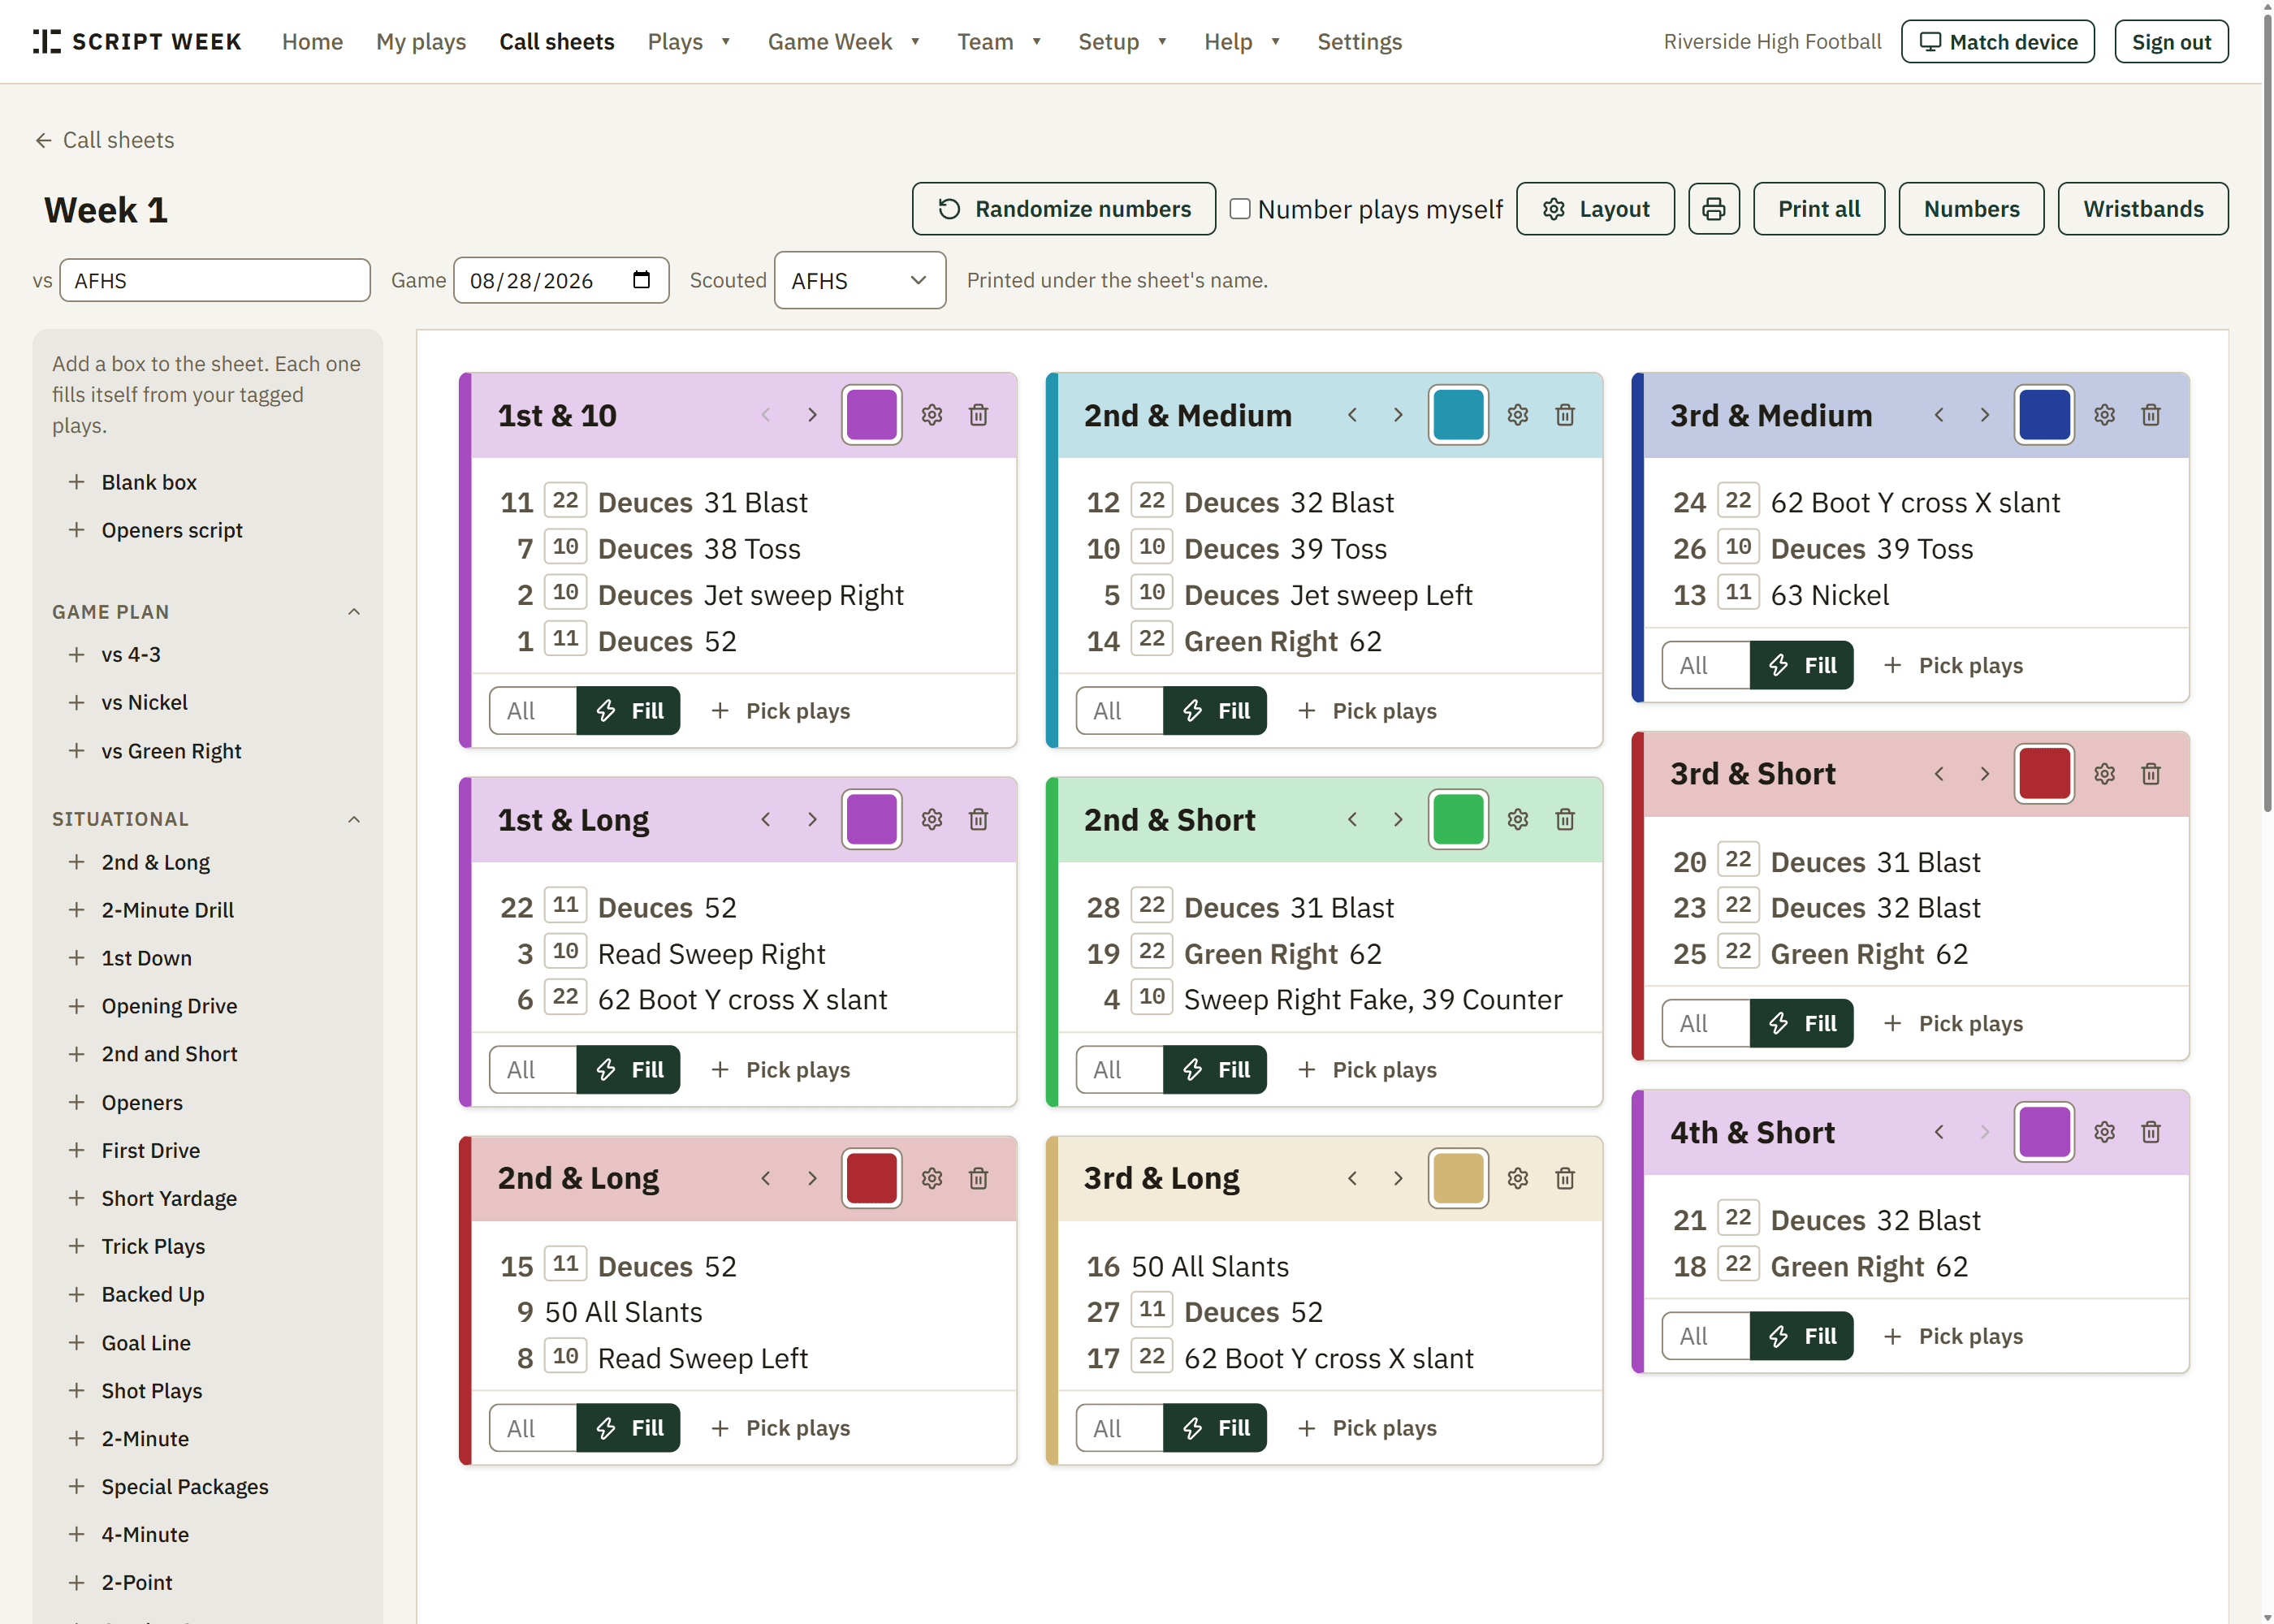Move 4th & Short box left with arrow
This screenshot has height=1624, width=2274.
coord(1939,1132)
